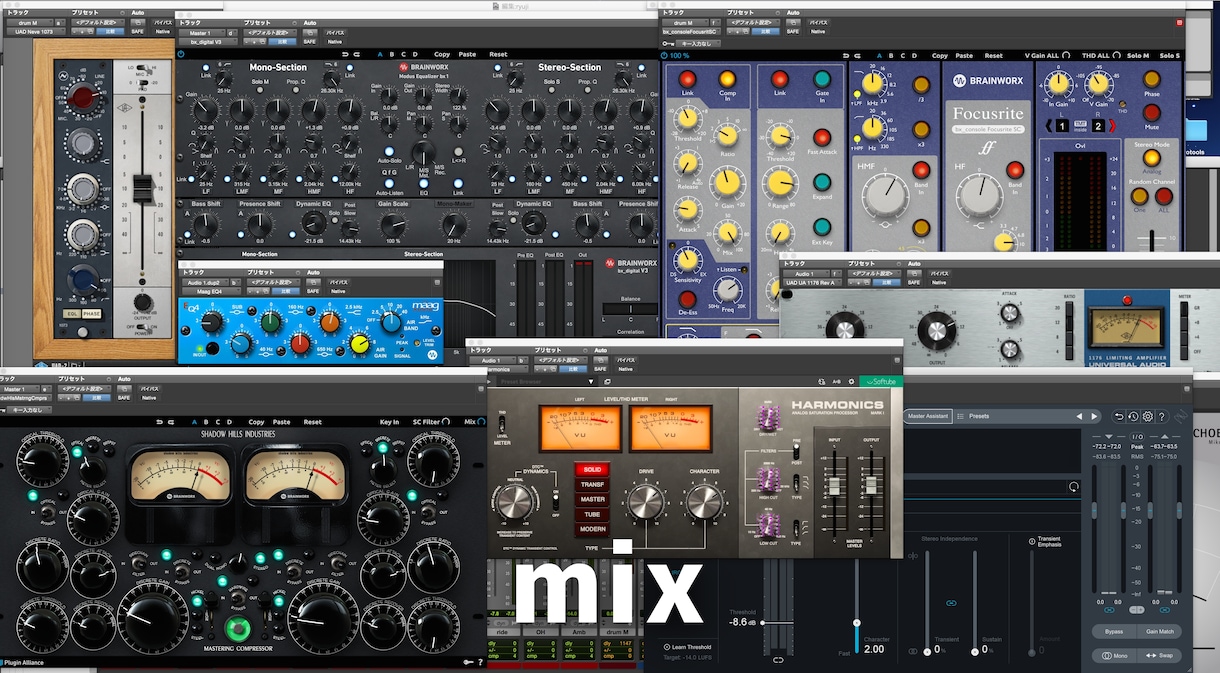The height and width of the screenshot is (673, 1220).
Task: Select settings slot C in Shadow Hills toolbar
Action: pyautogui.click(x=218, y=422)
